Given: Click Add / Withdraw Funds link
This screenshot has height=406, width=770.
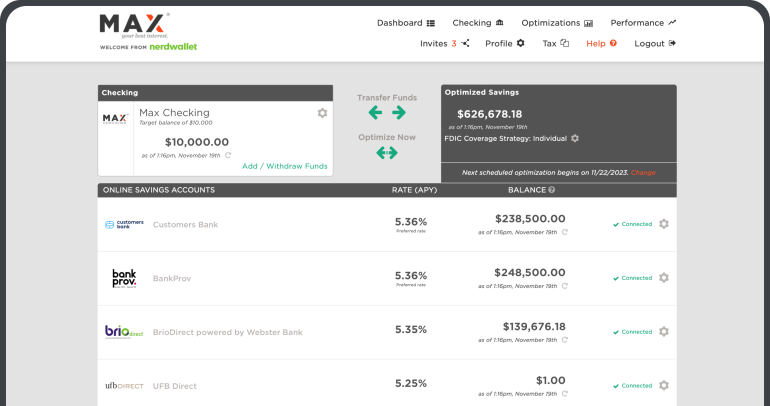Looking at the screenshot, I should 284,166.
